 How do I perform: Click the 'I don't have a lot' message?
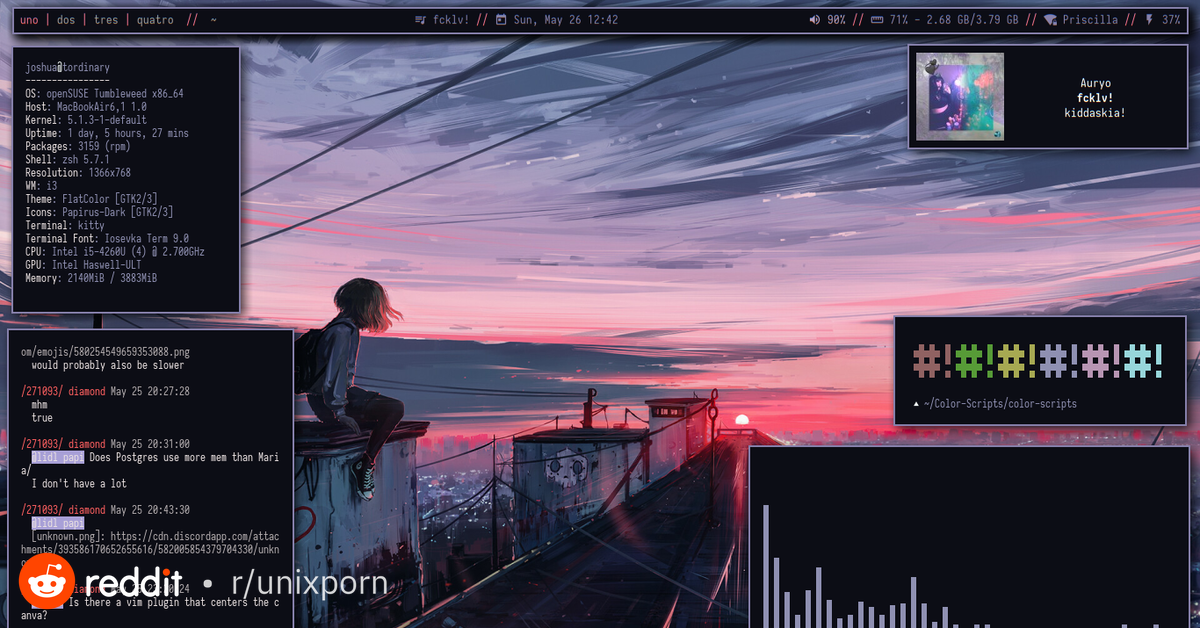pos(79,483)
